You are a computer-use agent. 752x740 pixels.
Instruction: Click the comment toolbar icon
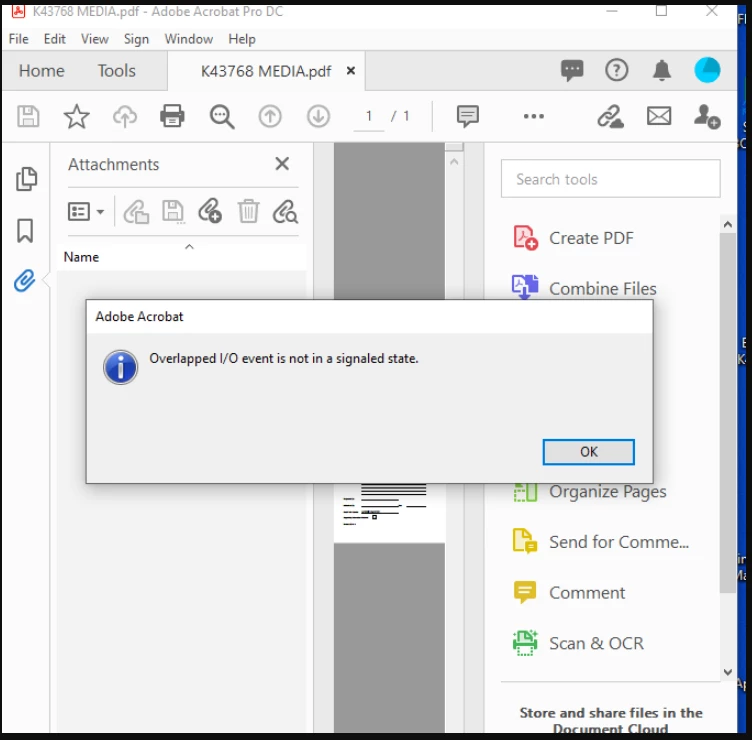click(468, 116)
